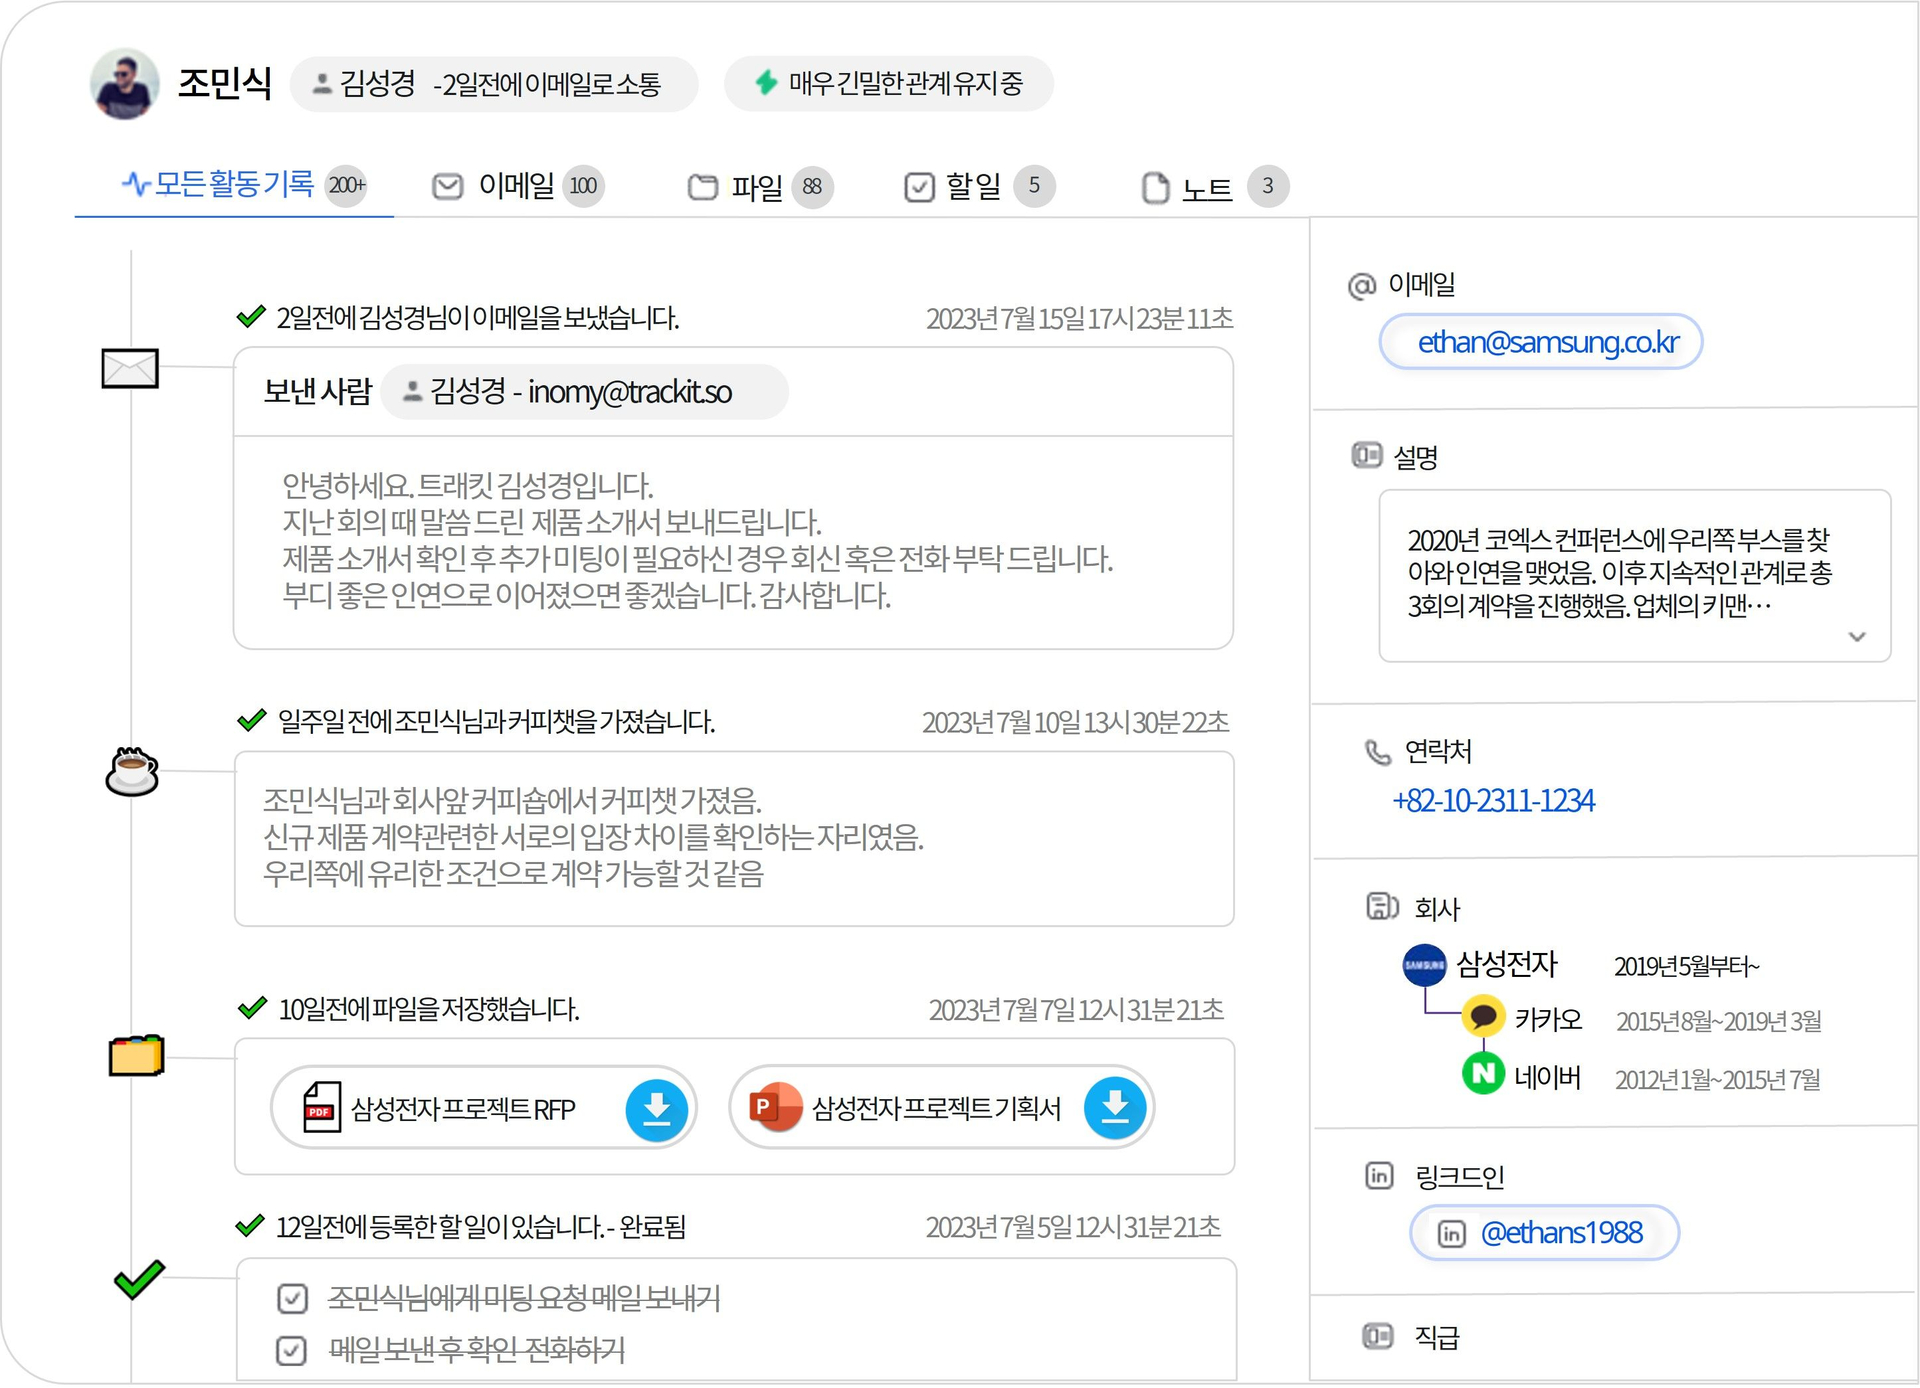Open LinkedIn profile @ethans1988
Viewport: 1920px width, 1388px height.
(x=1544, y=1233)
